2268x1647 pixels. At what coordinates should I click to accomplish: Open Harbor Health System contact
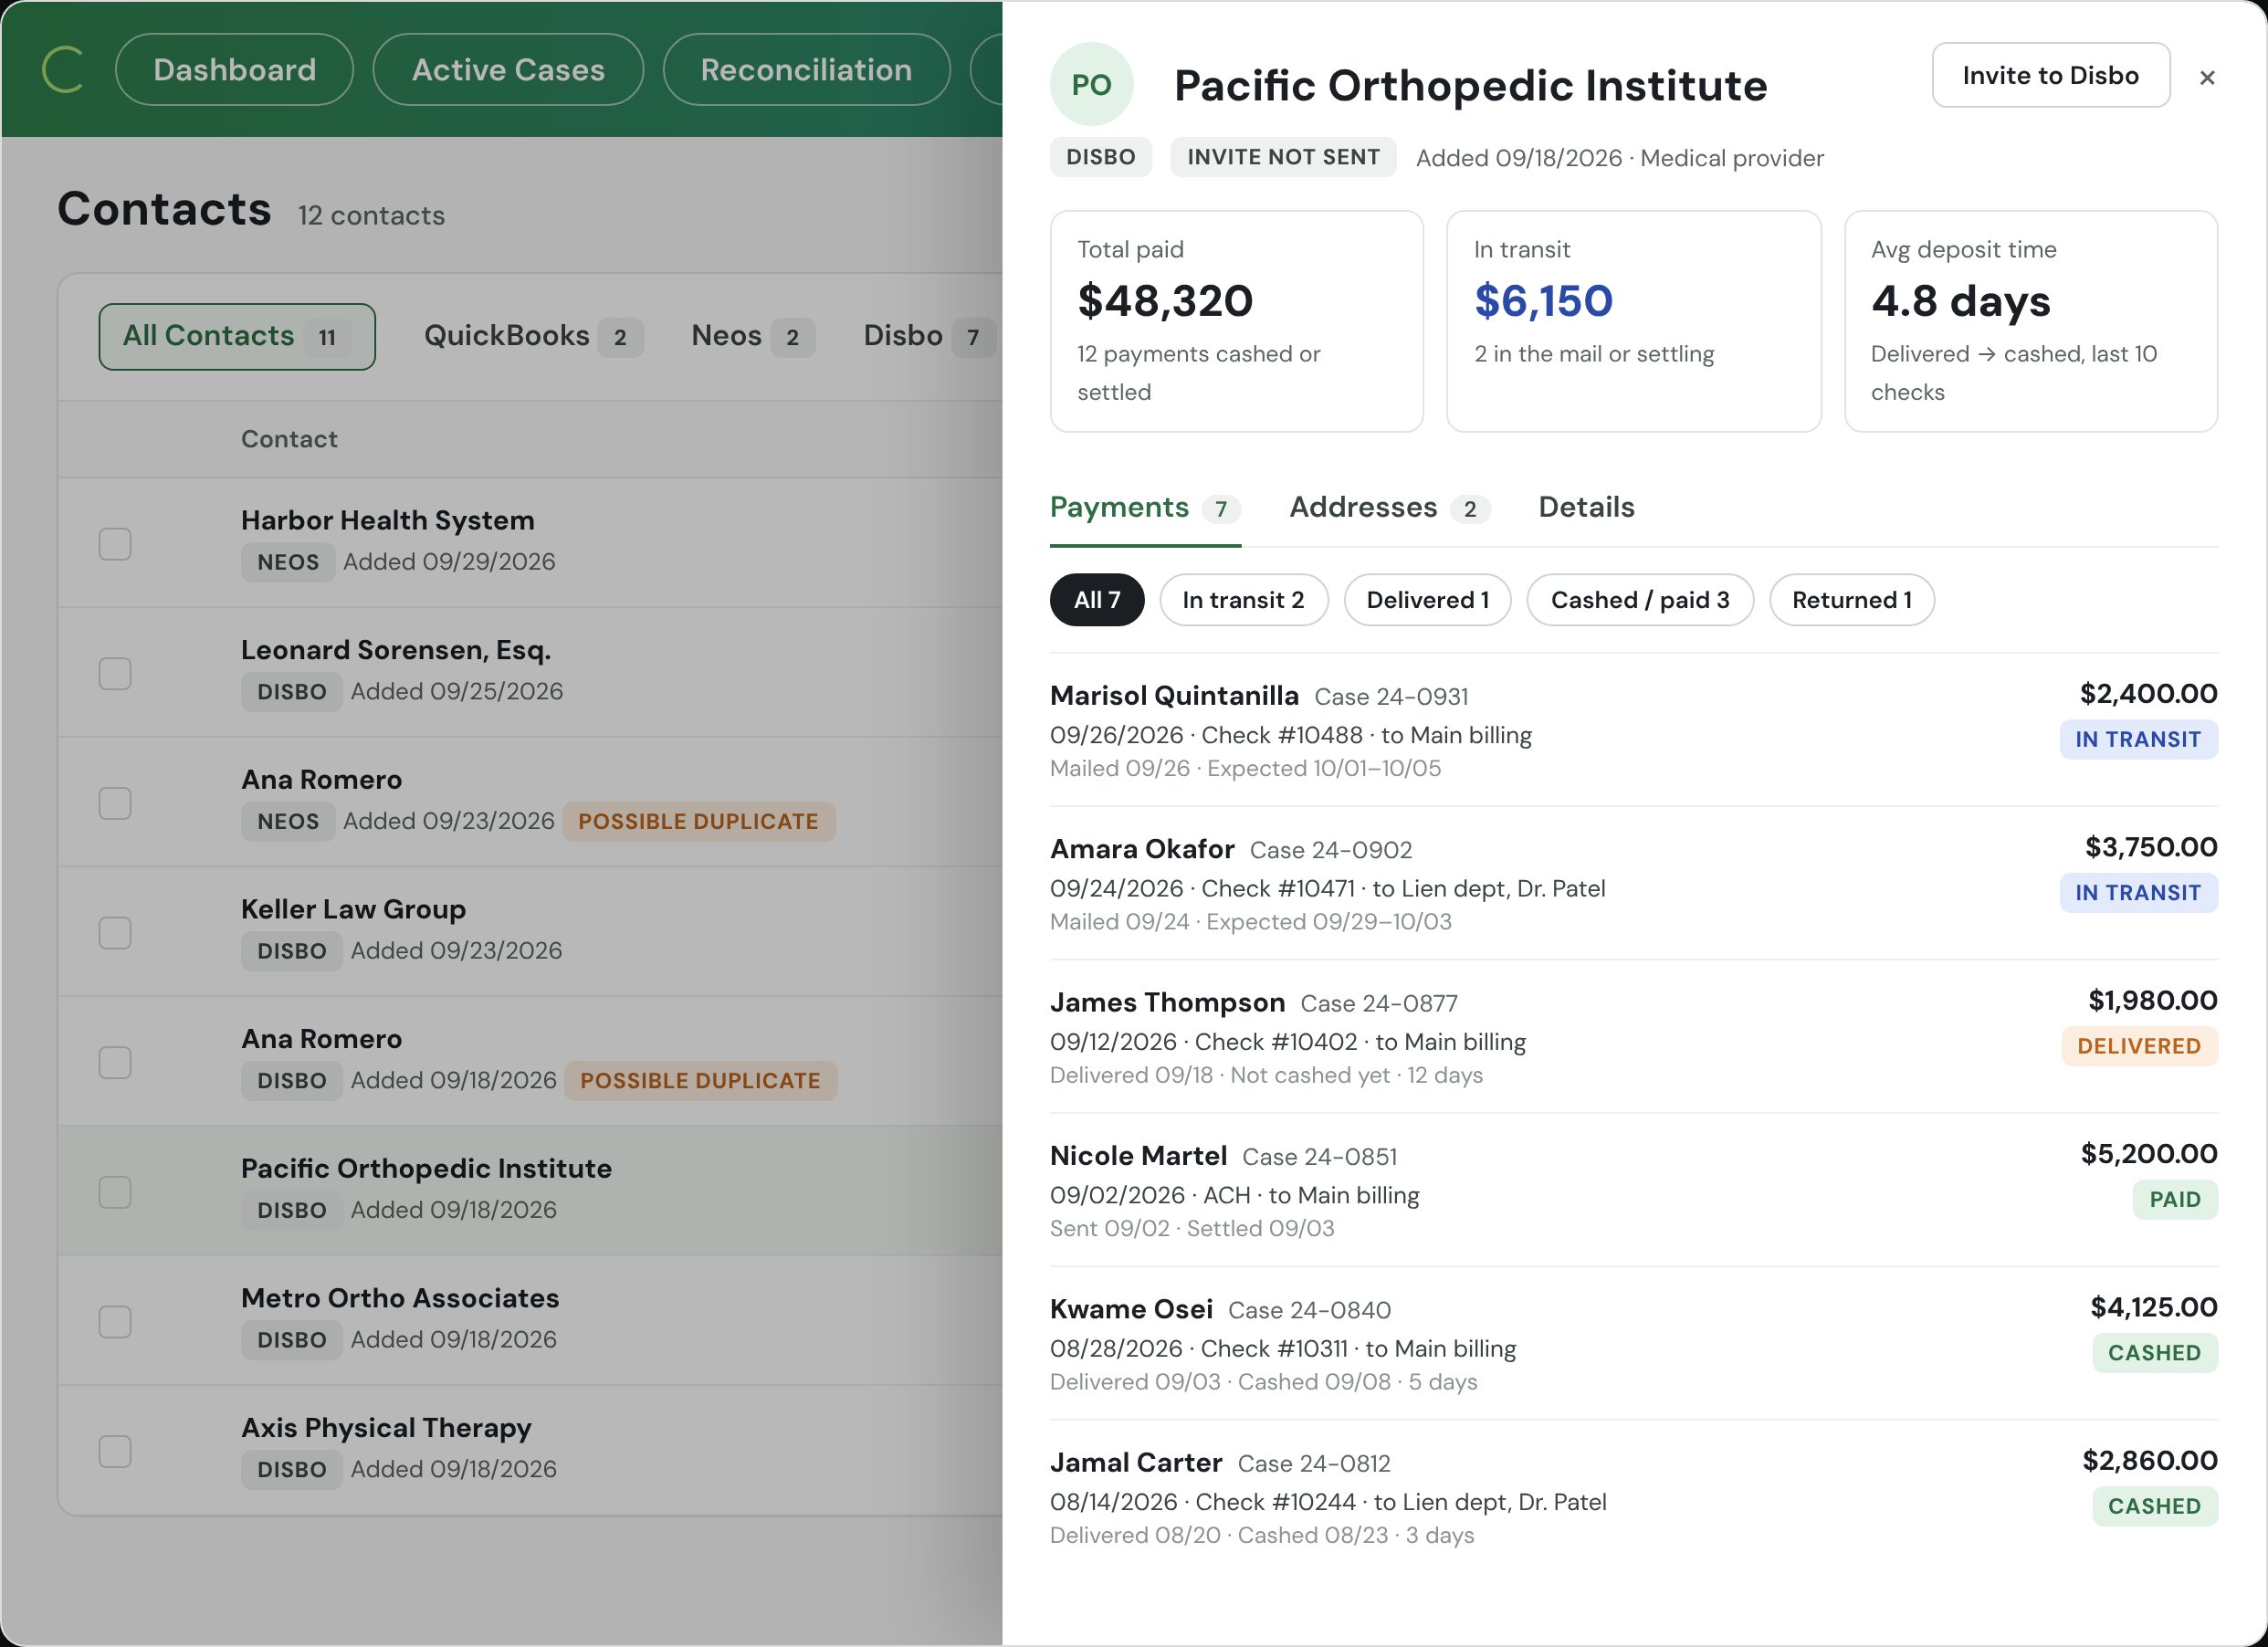[x=388, y=520]
